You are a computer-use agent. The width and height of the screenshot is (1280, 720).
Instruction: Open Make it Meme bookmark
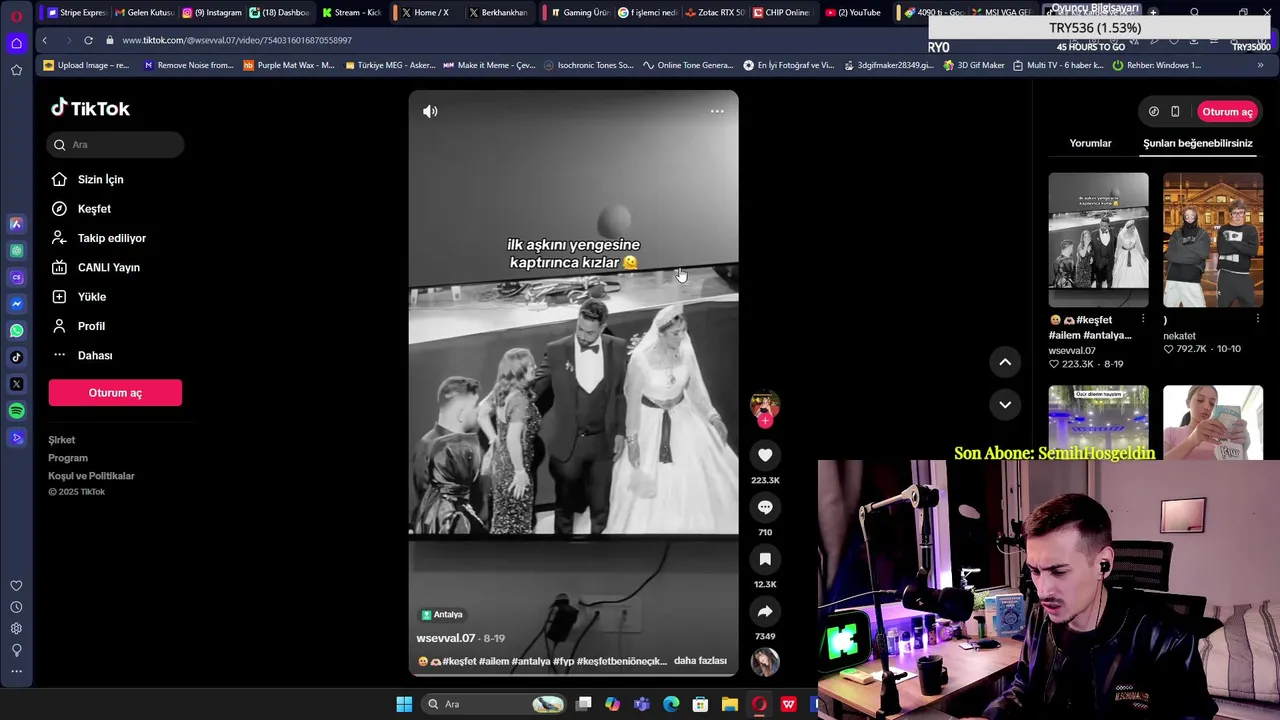point(489,65)
